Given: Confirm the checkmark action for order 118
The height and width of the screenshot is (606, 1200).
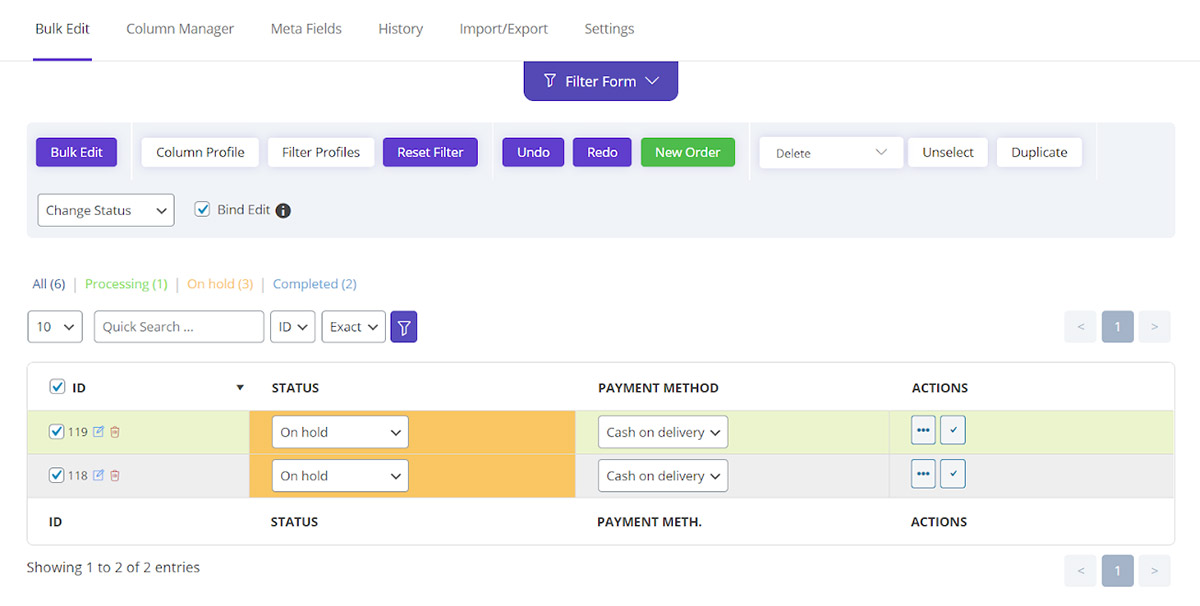Looking at the screenshot, I should [952, 474].
